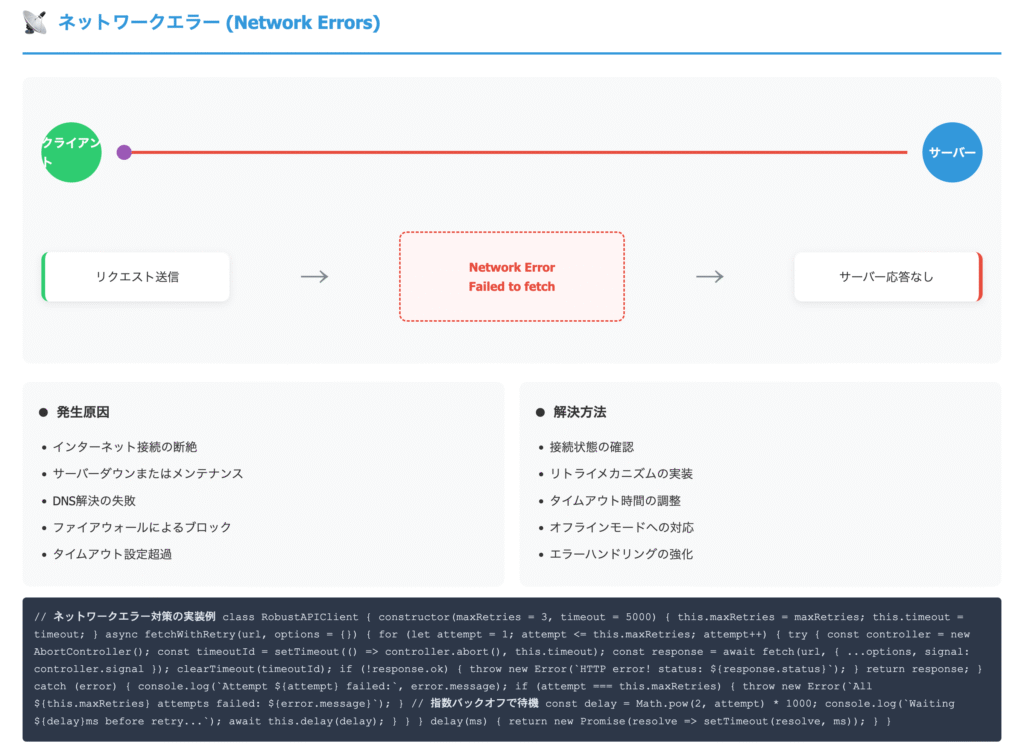Viewport: 1024px width, 748px height.
Task: Click the リトライメカニズムの実装 list item
Action: [x=621, y=474]
